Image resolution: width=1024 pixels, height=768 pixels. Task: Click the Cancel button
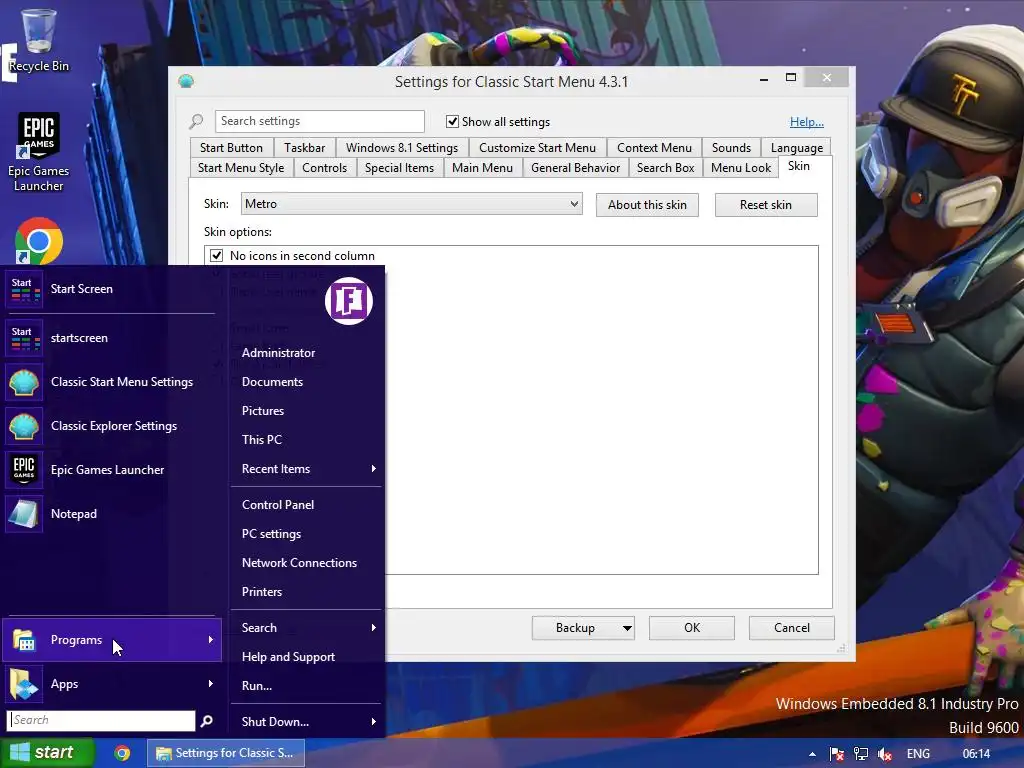(792, 628)
